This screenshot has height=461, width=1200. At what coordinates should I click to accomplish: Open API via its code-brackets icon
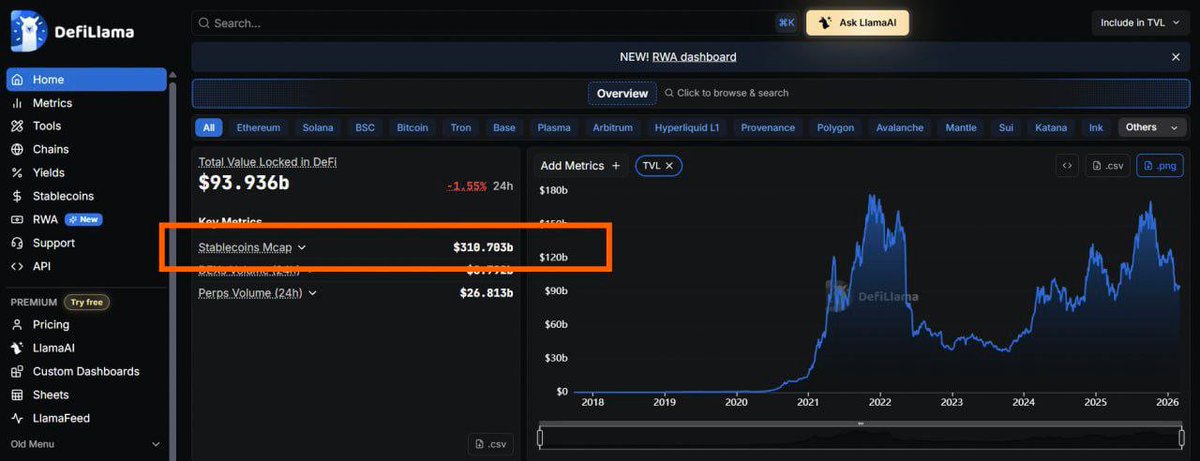pos(17,266)
